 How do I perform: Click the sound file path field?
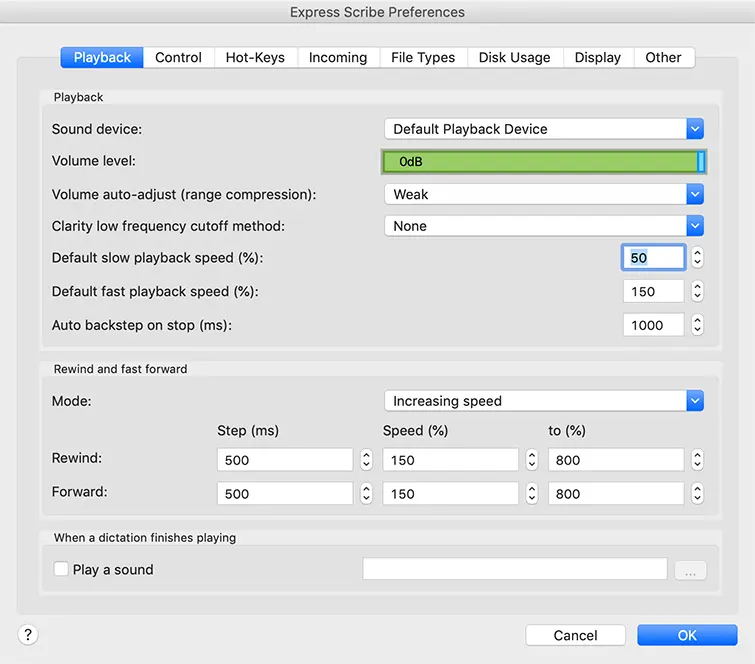(x=515, y=569)
